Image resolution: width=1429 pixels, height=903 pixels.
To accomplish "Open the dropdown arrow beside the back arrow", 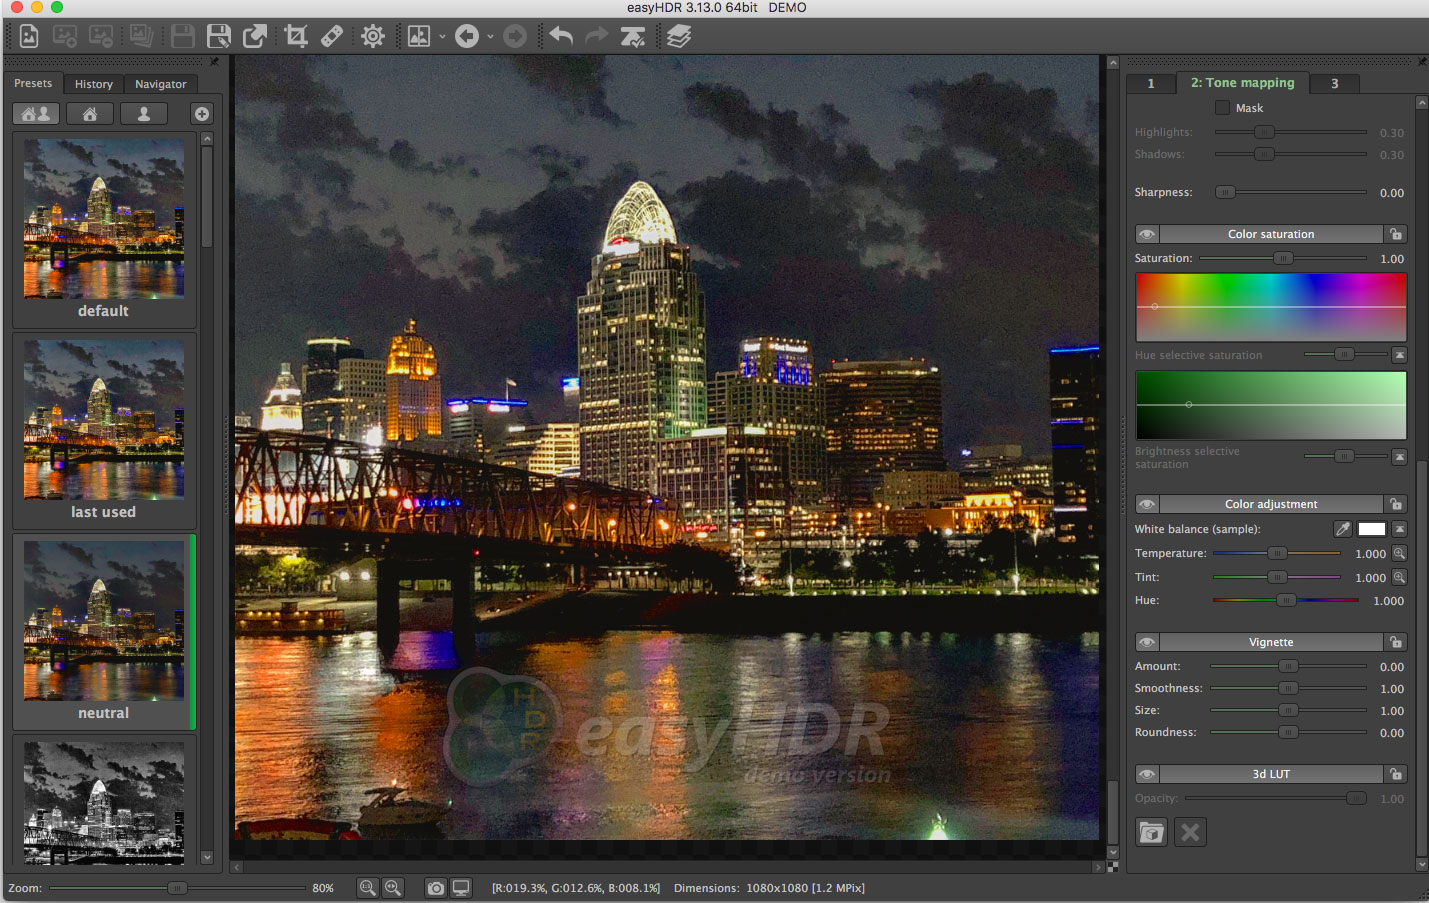I will [x=490, y=38].
